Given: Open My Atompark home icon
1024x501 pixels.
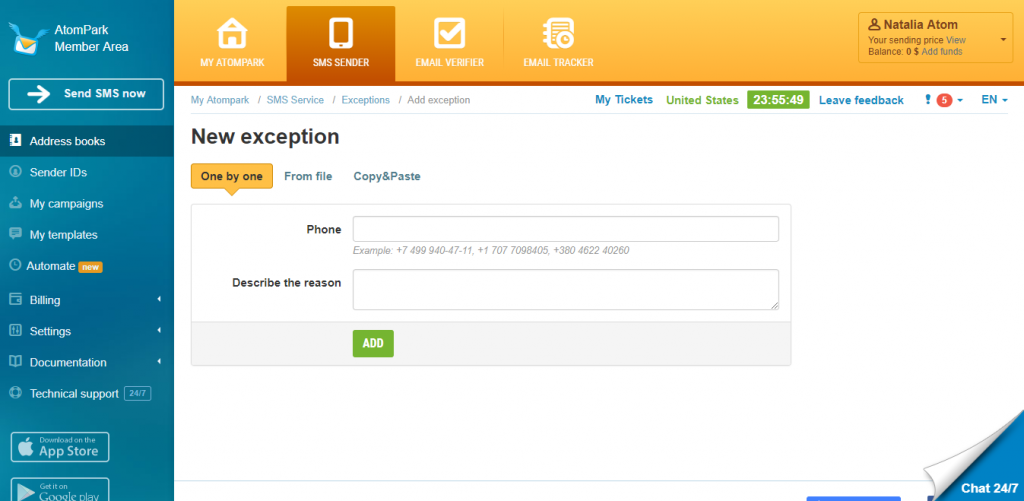Looking at the screenshot, I should [x=232, y=33].
